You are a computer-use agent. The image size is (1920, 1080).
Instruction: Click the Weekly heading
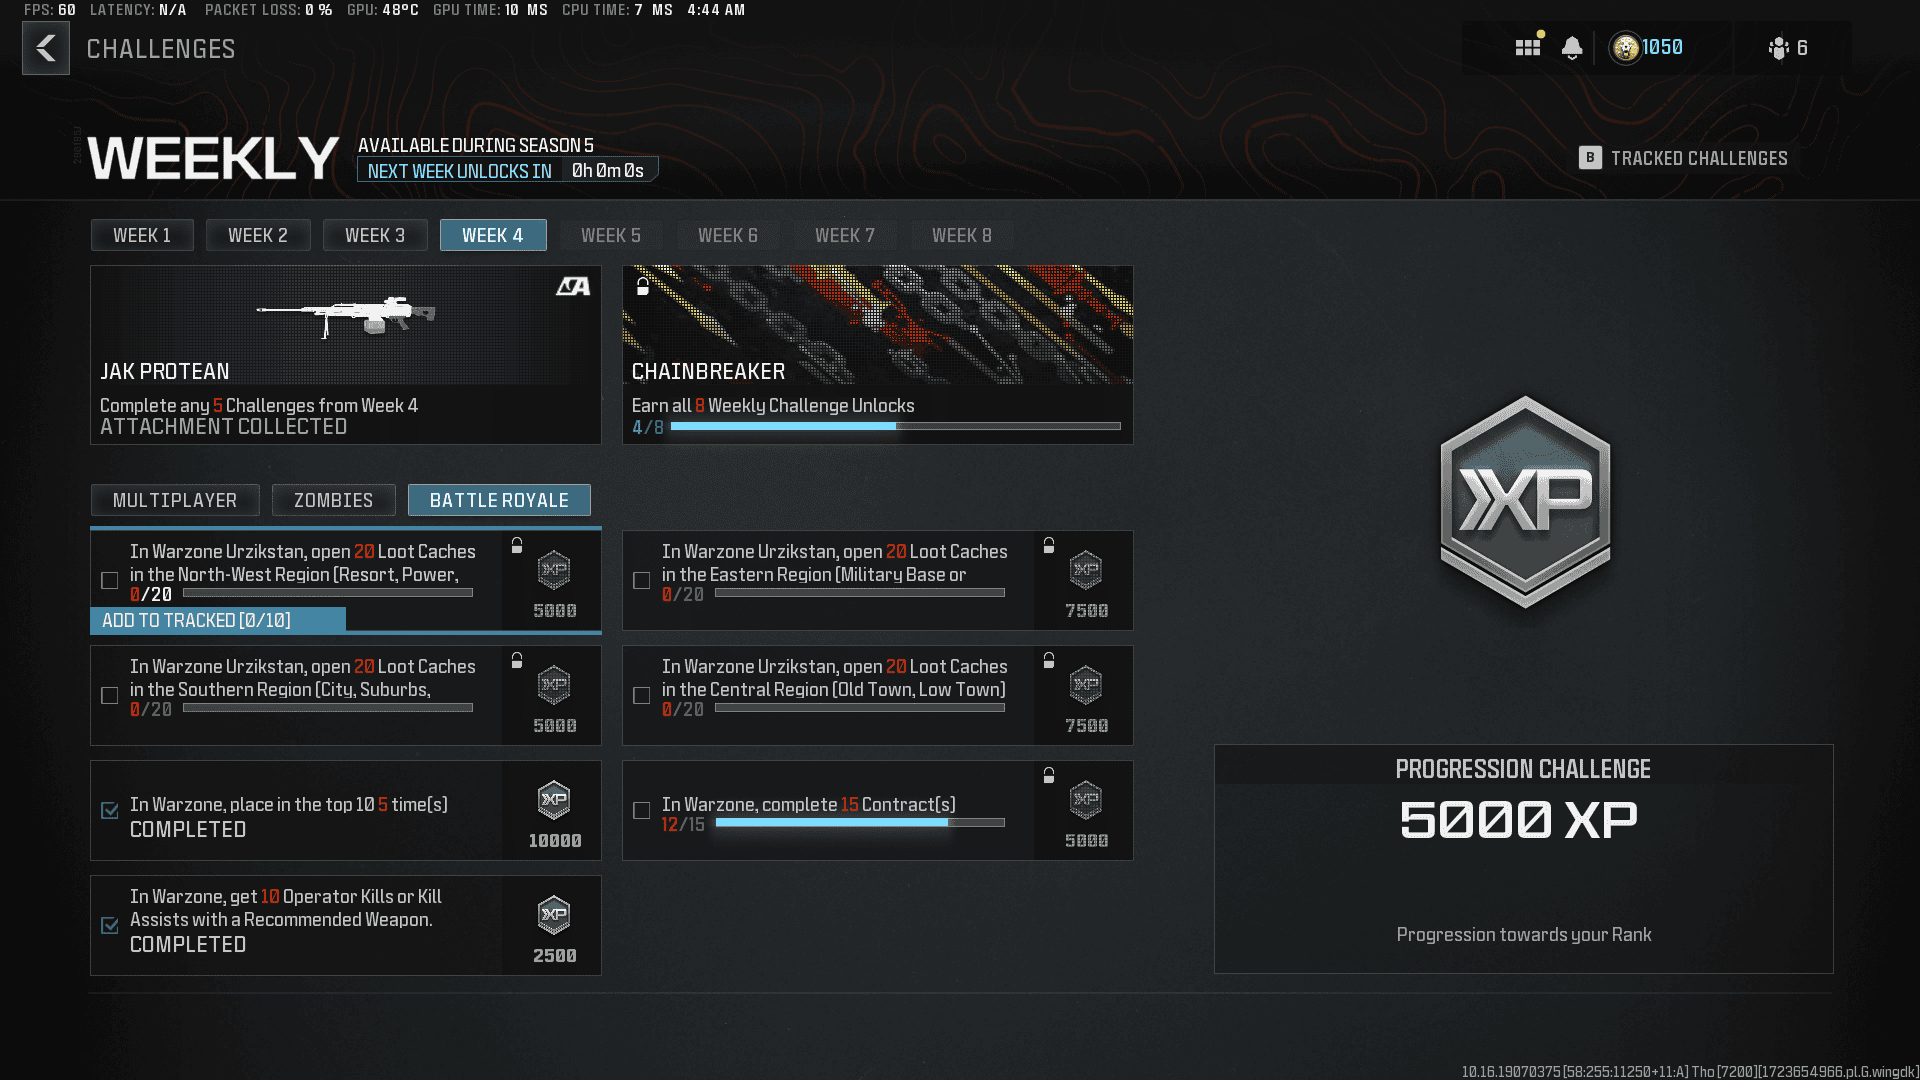click(213, 158)
